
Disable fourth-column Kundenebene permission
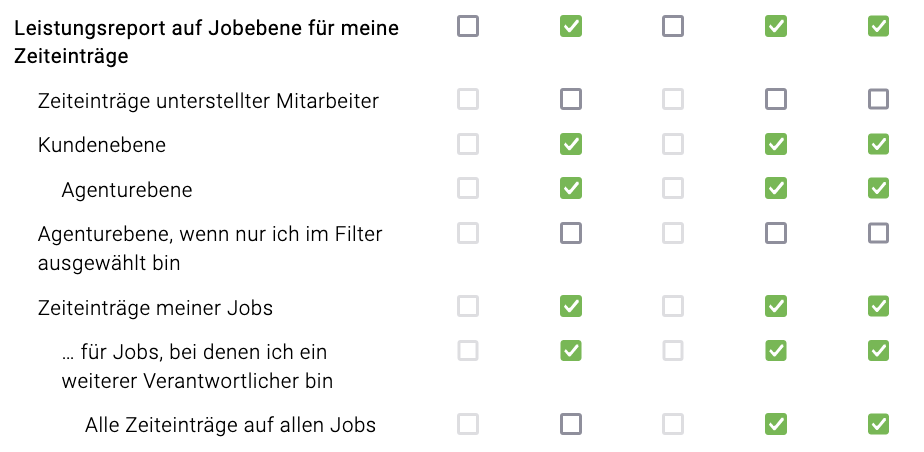pos(776,144)
